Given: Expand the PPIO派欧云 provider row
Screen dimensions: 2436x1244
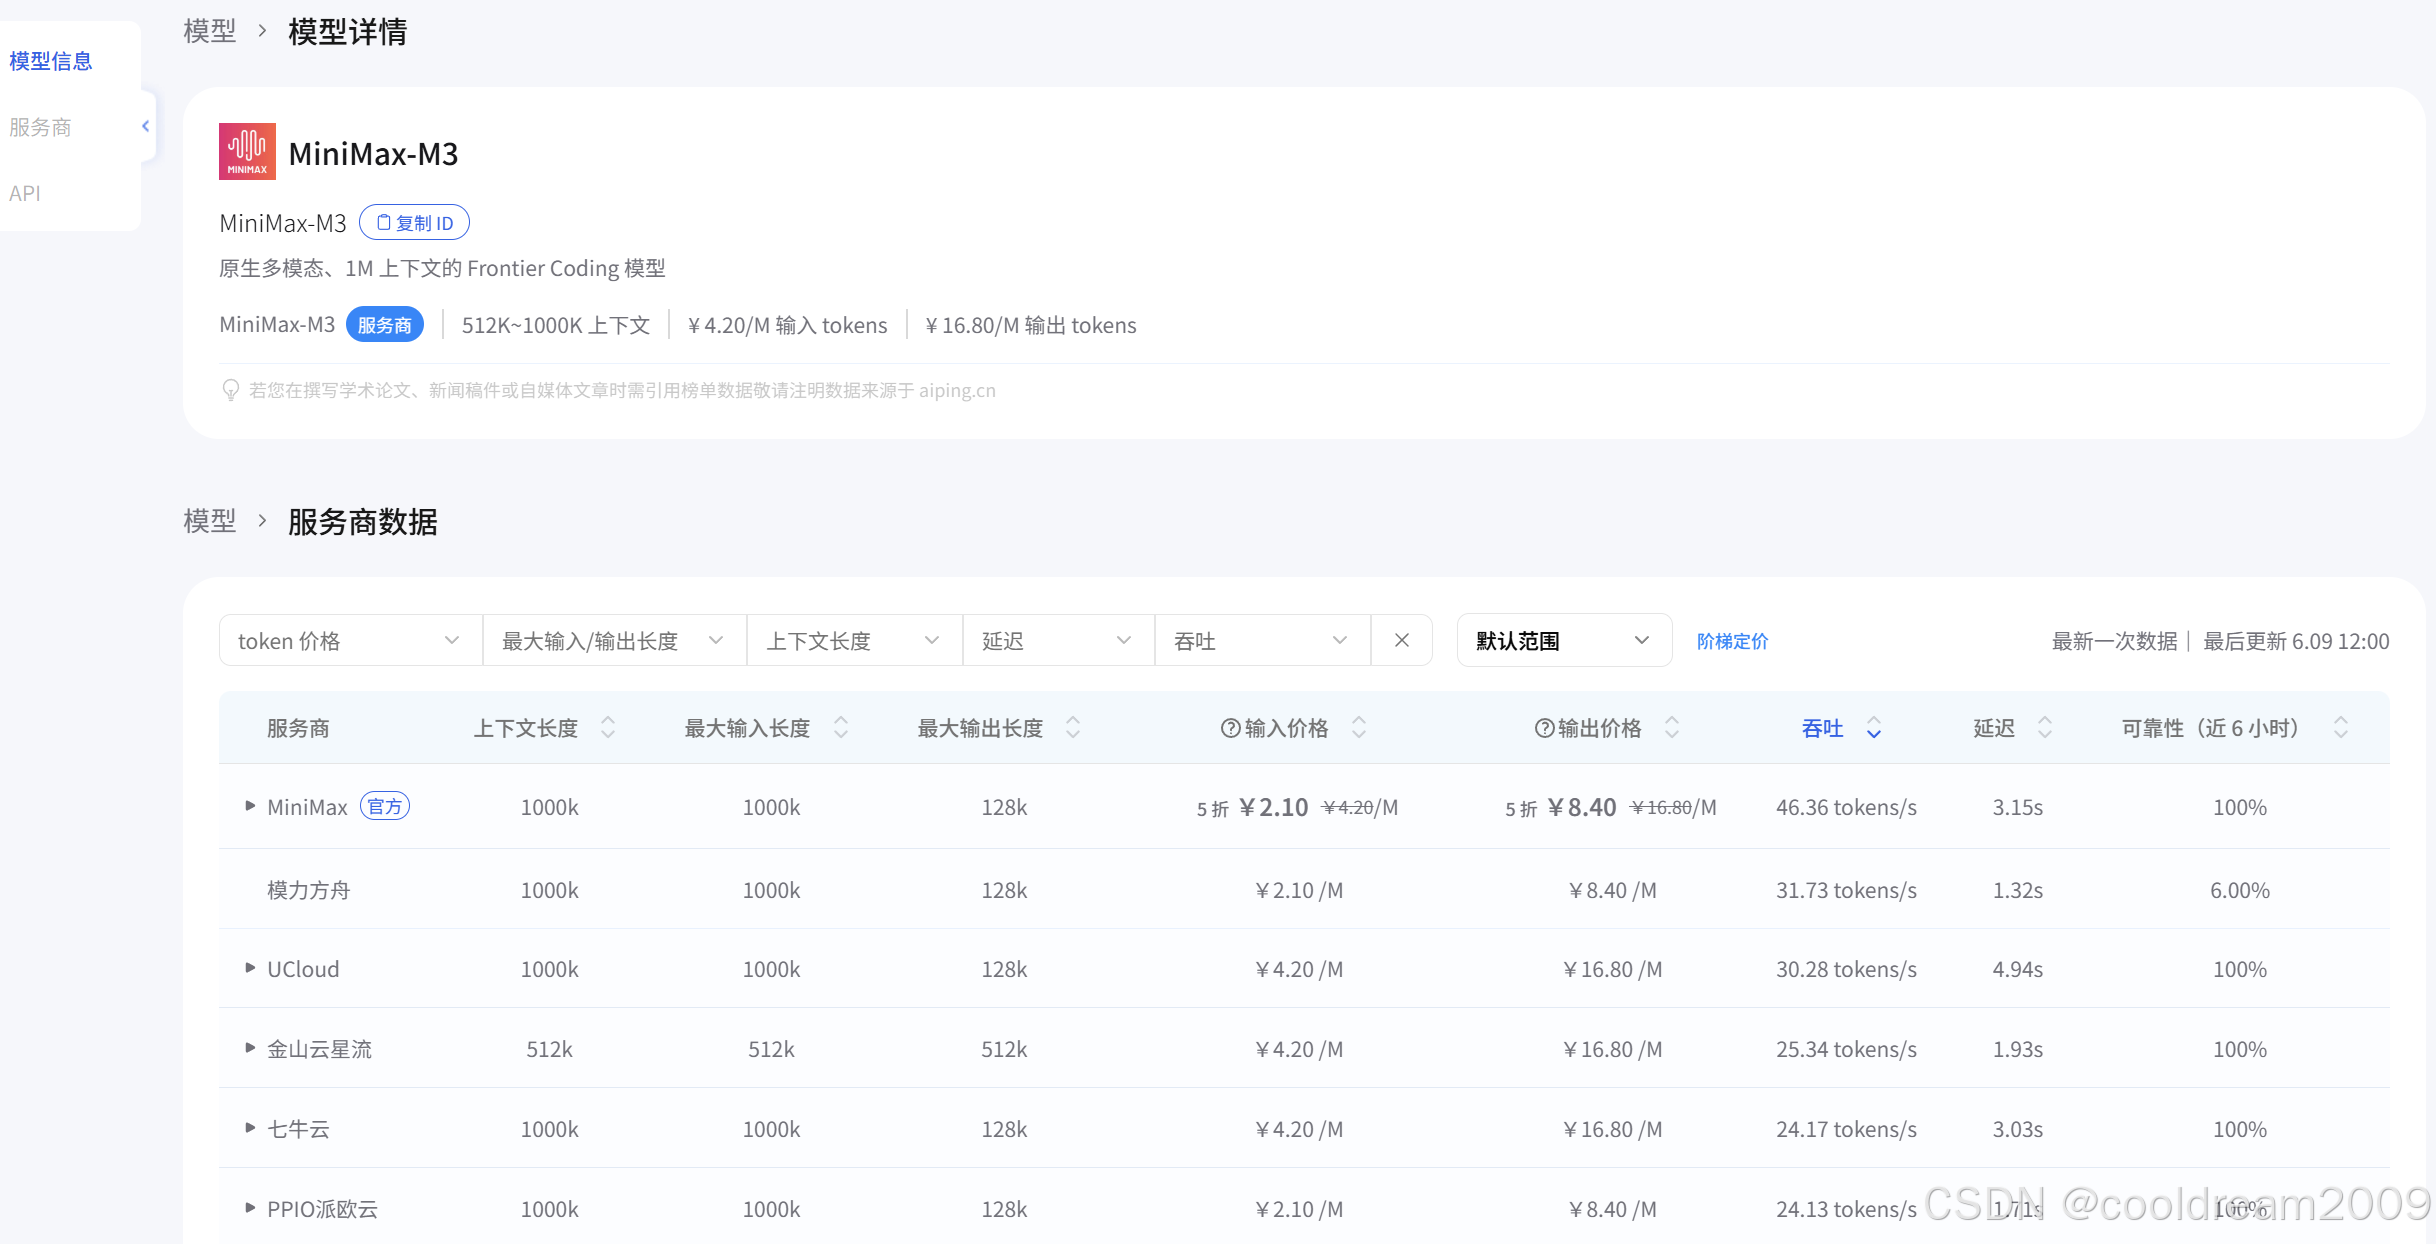Looking at the screenshot, I should click(x=250, y=1207).
